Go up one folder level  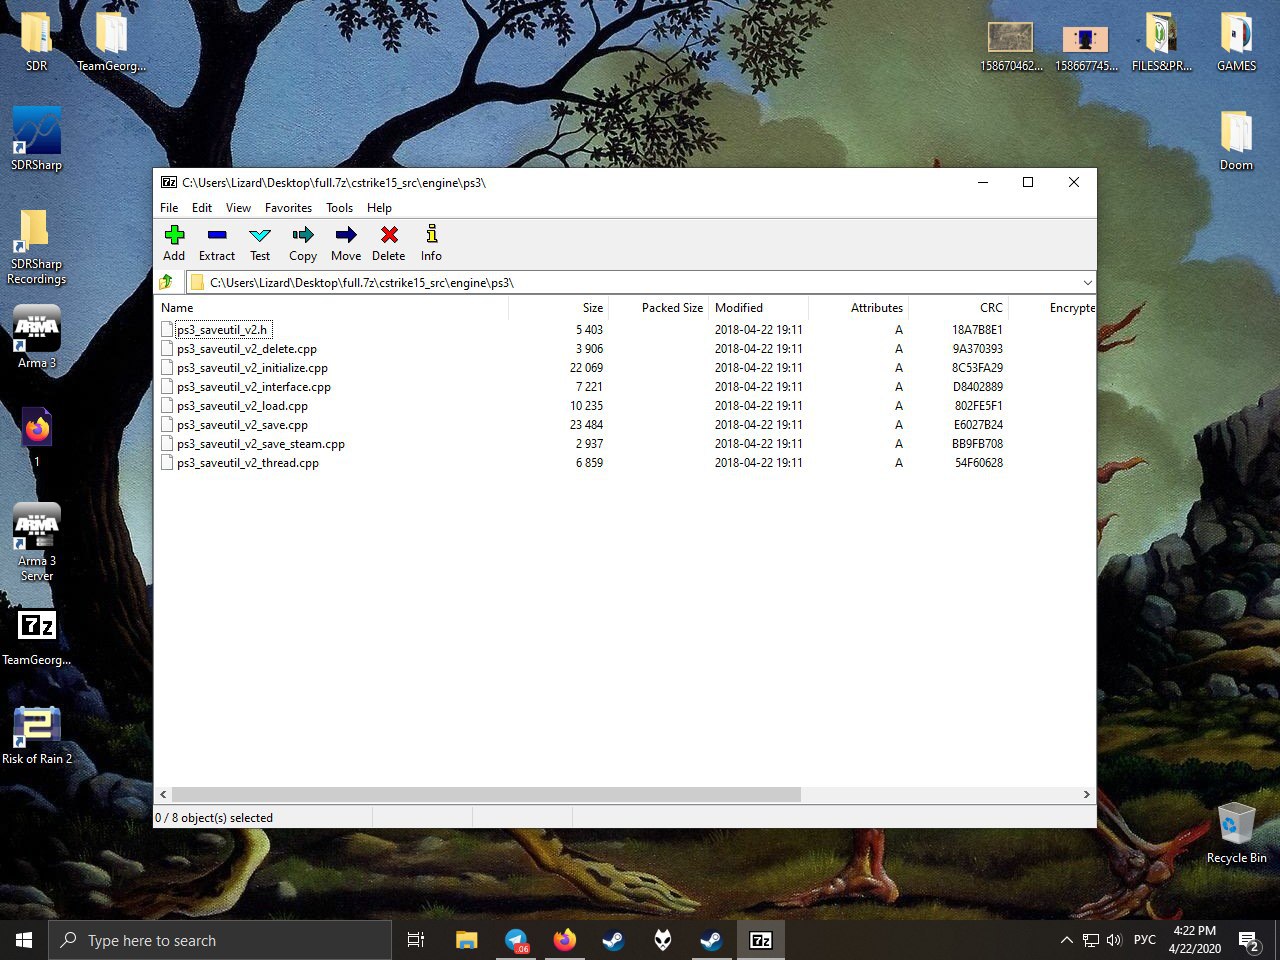(x=167, y=282)
